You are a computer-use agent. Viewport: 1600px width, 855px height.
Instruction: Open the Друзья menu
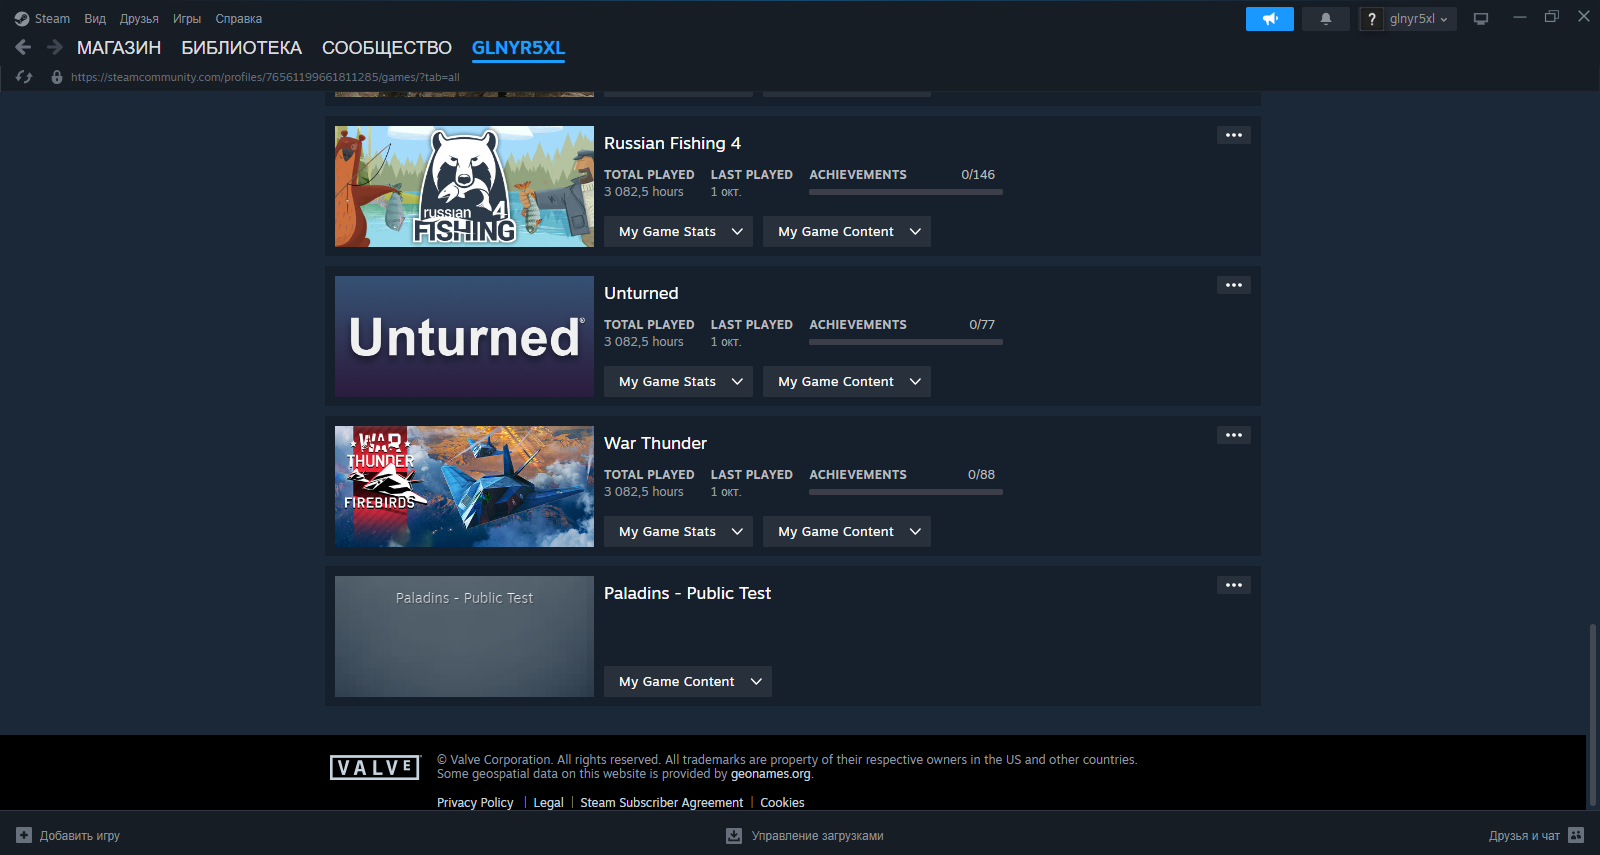[139, 19]
